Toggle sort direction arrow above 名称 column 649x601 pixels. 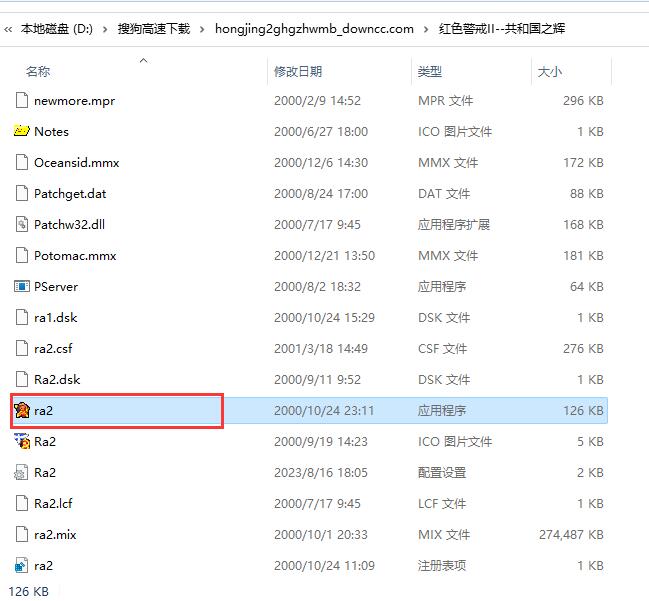(144, 60)
